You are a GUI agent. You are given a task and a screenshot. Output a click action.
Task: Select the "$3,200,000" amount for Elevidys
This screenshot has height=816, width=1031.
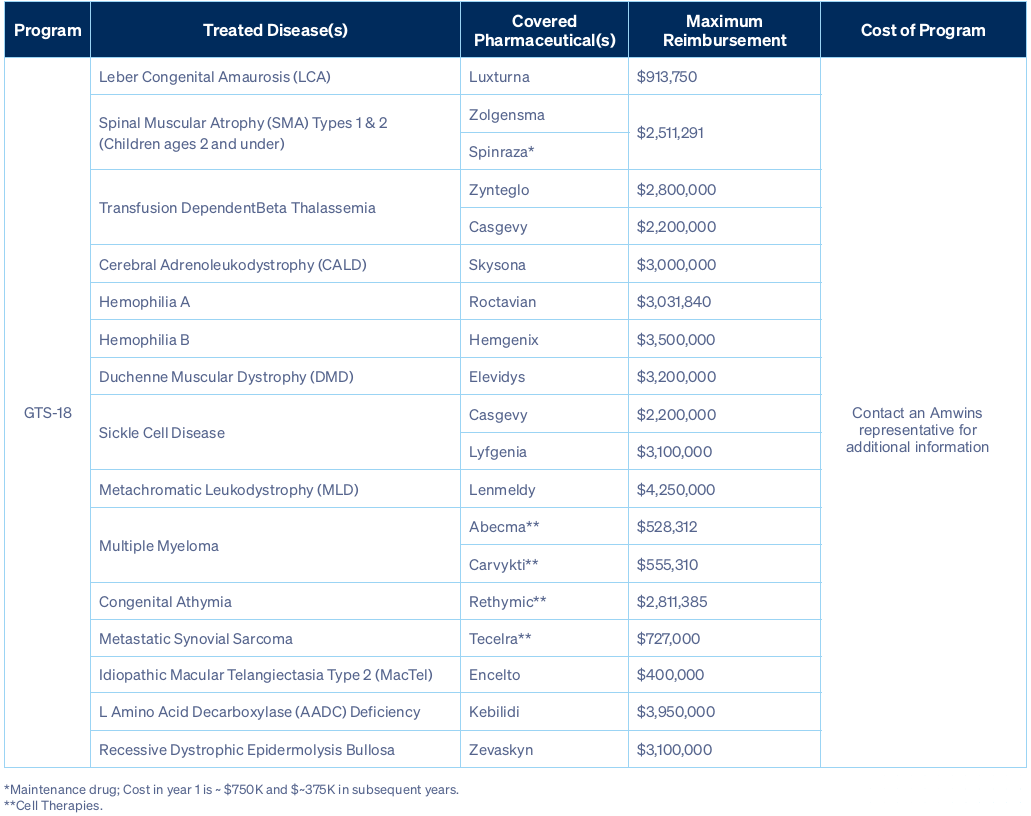676,377
